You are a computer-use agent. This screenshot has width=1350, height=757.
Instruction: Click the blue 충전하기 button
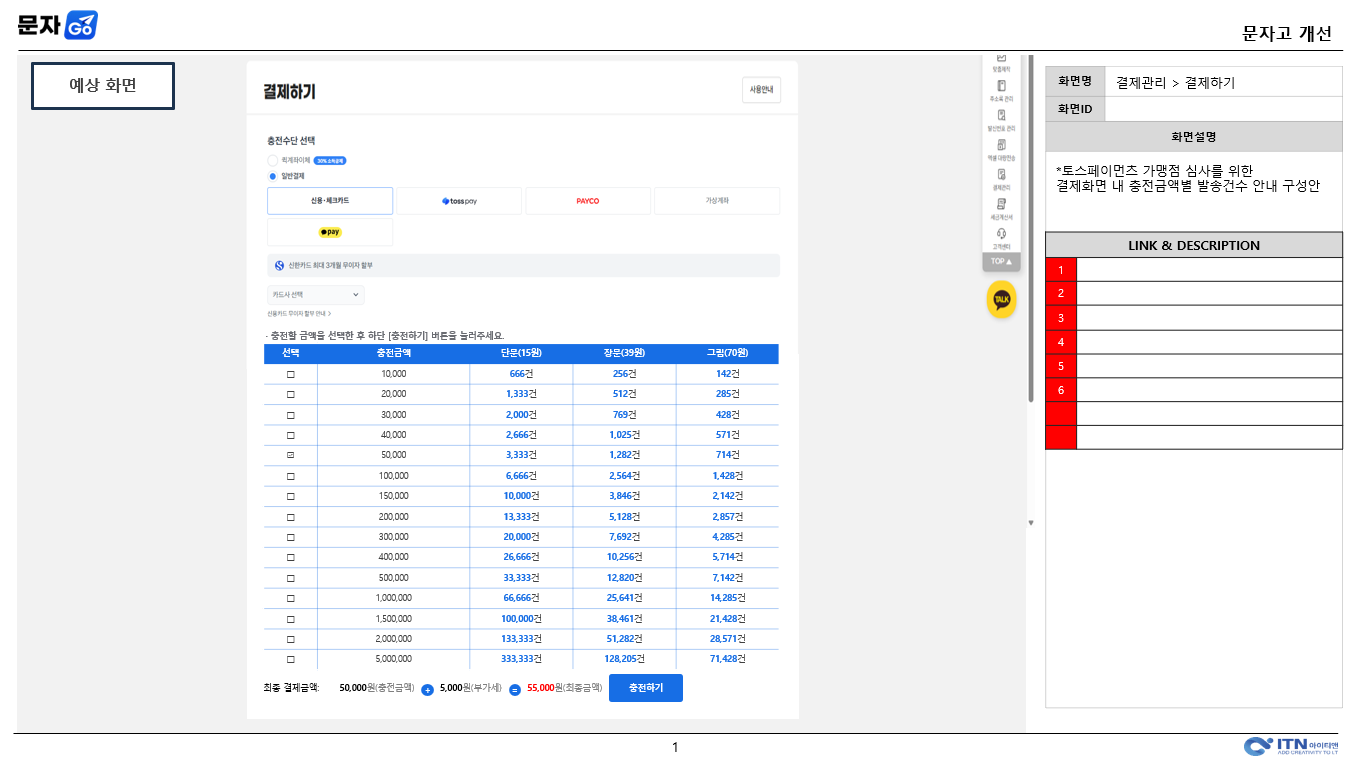coord(645,688)
